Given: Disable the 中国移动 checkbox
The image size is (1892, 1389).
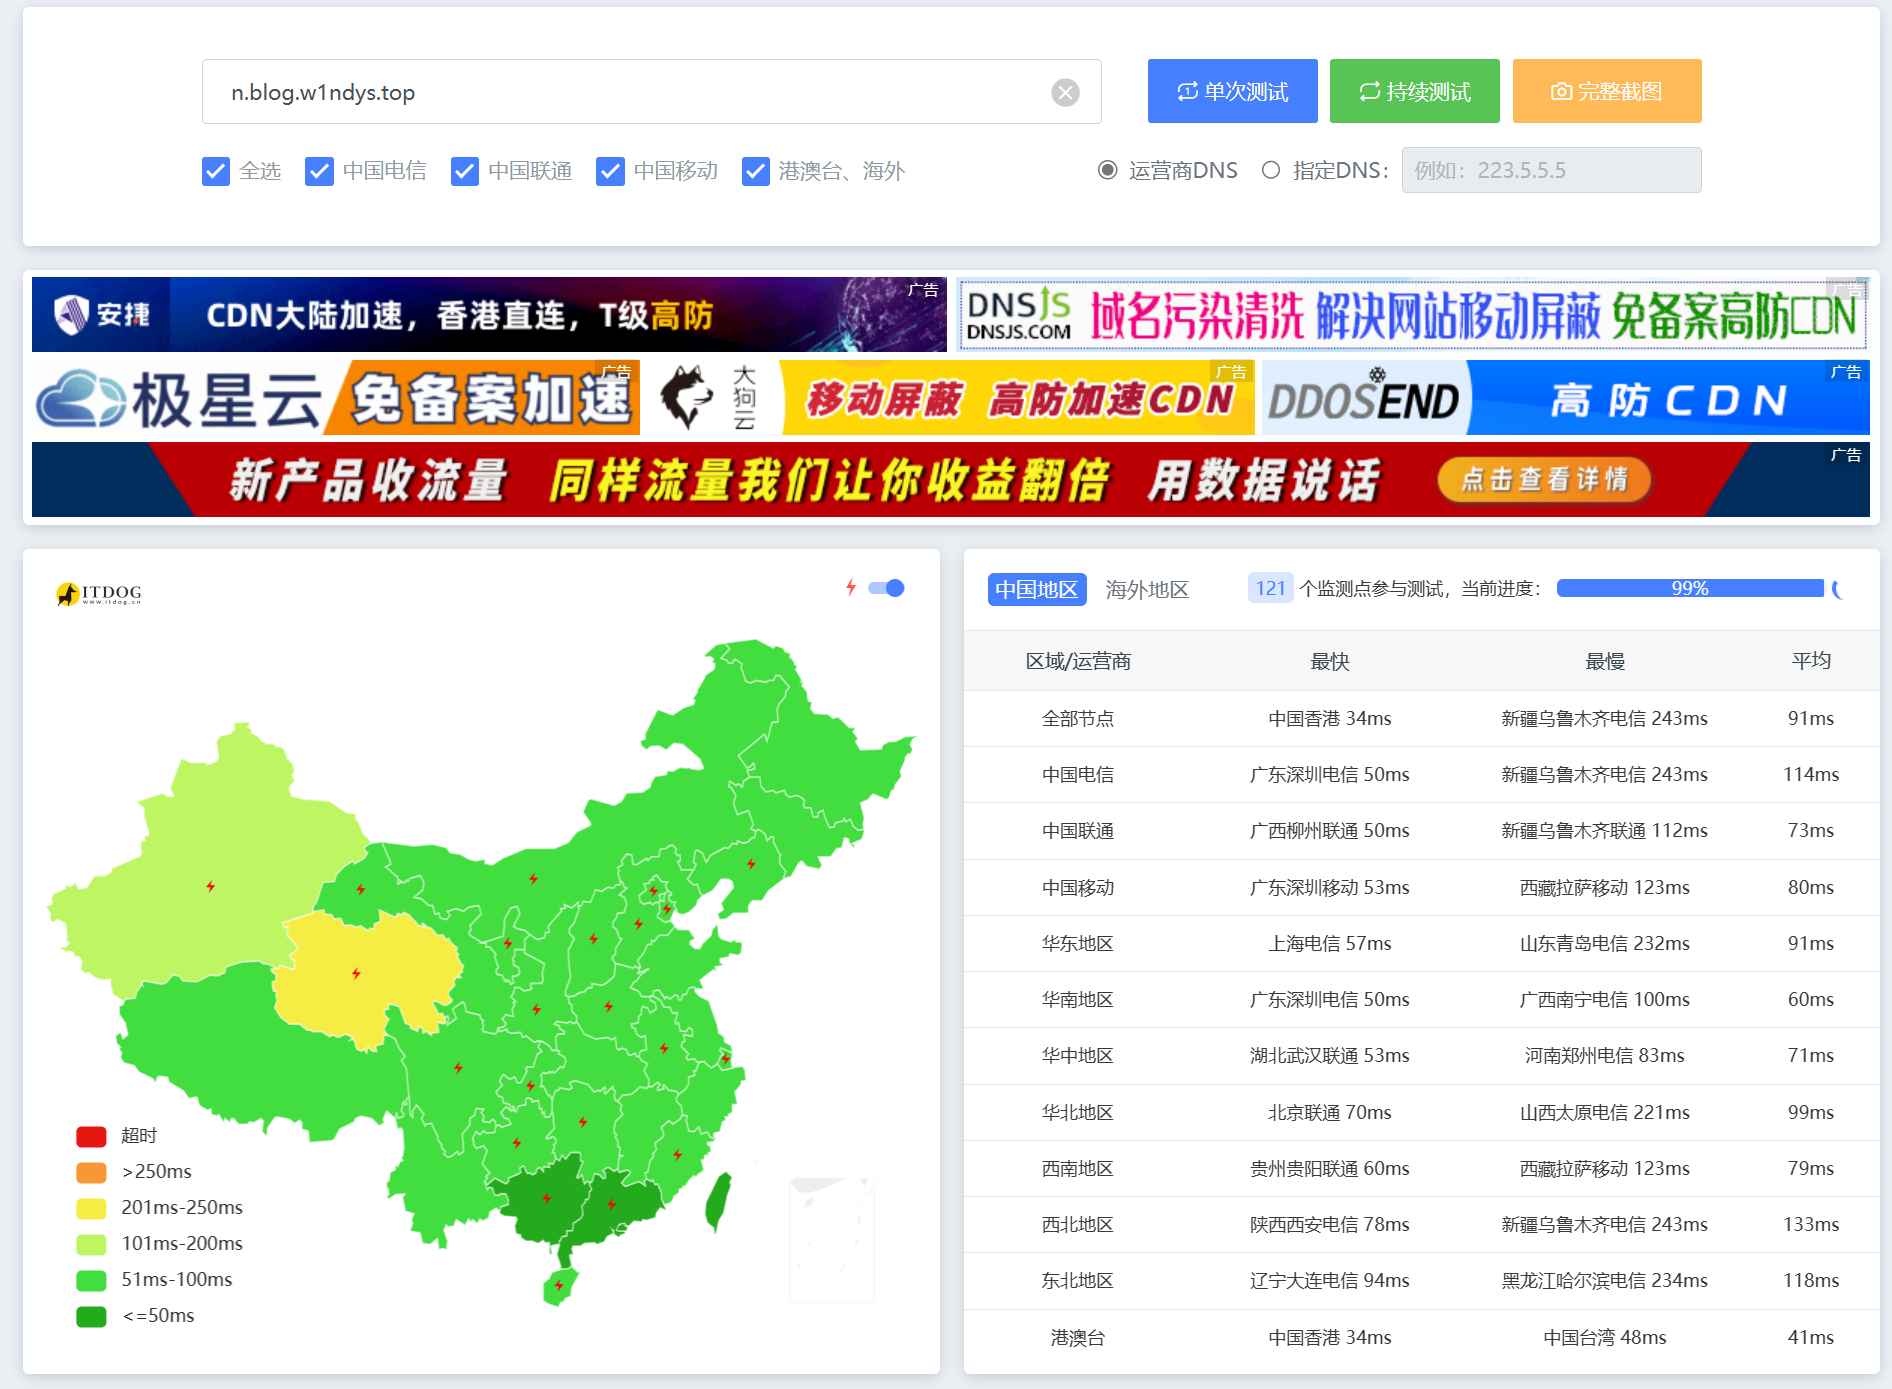Looking at the screenshot, I should (611, 171).
